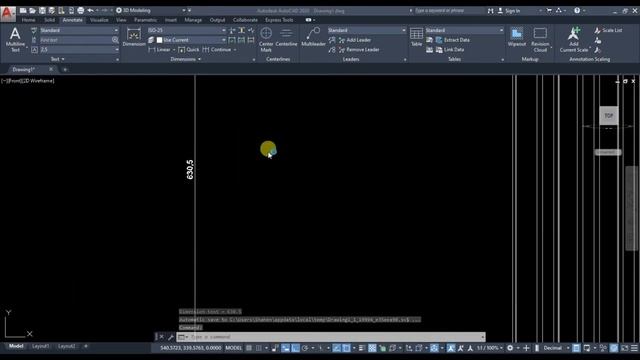Toggle Clean Screen in status bar

624,348
